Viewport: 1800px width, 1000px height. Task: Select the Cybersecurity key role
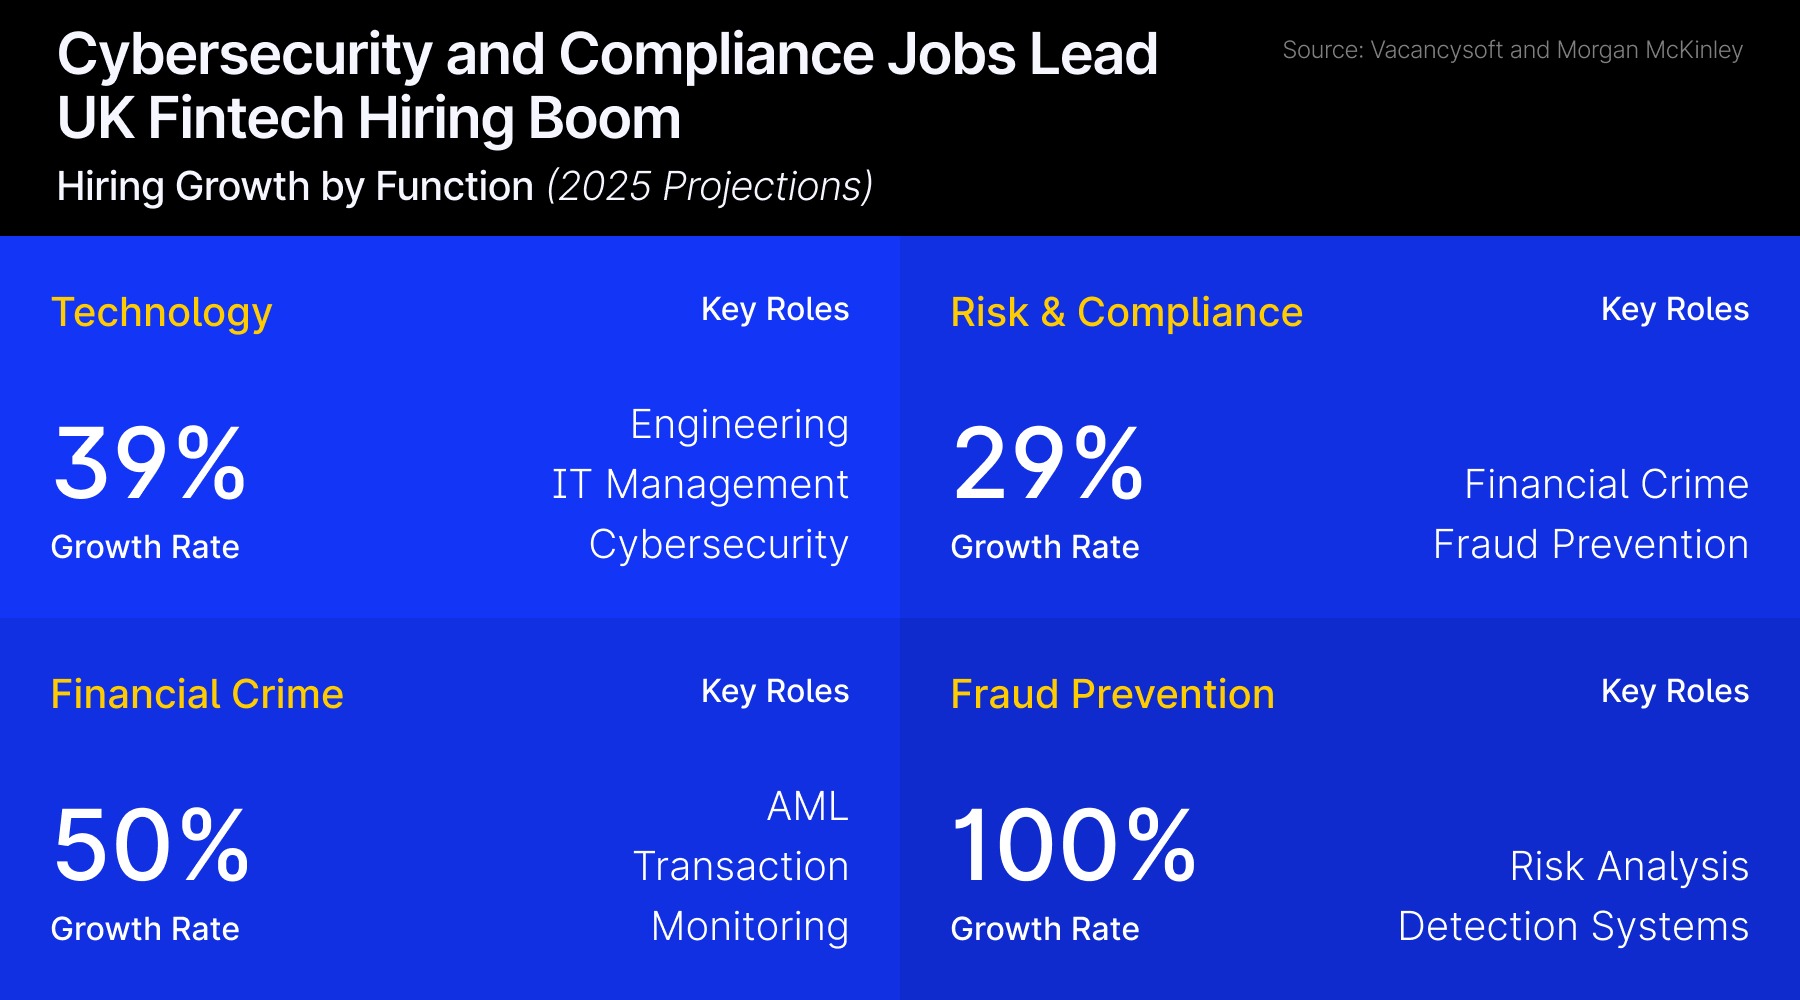[x=718, y=545]
